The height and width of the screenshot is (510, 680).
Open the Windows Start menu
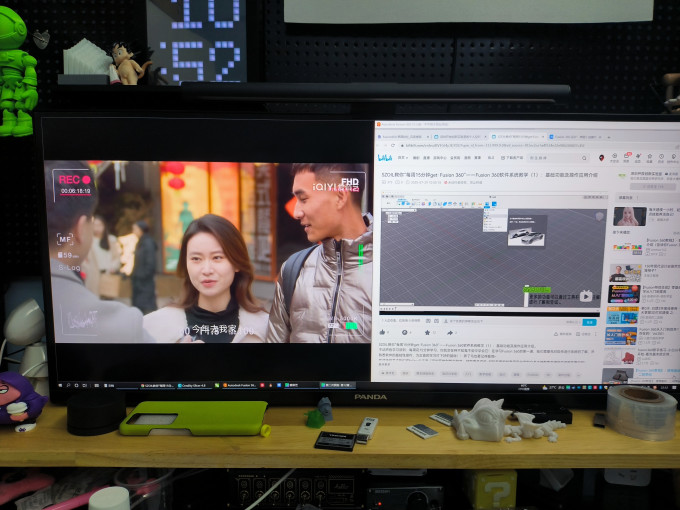tap(61, 385)
